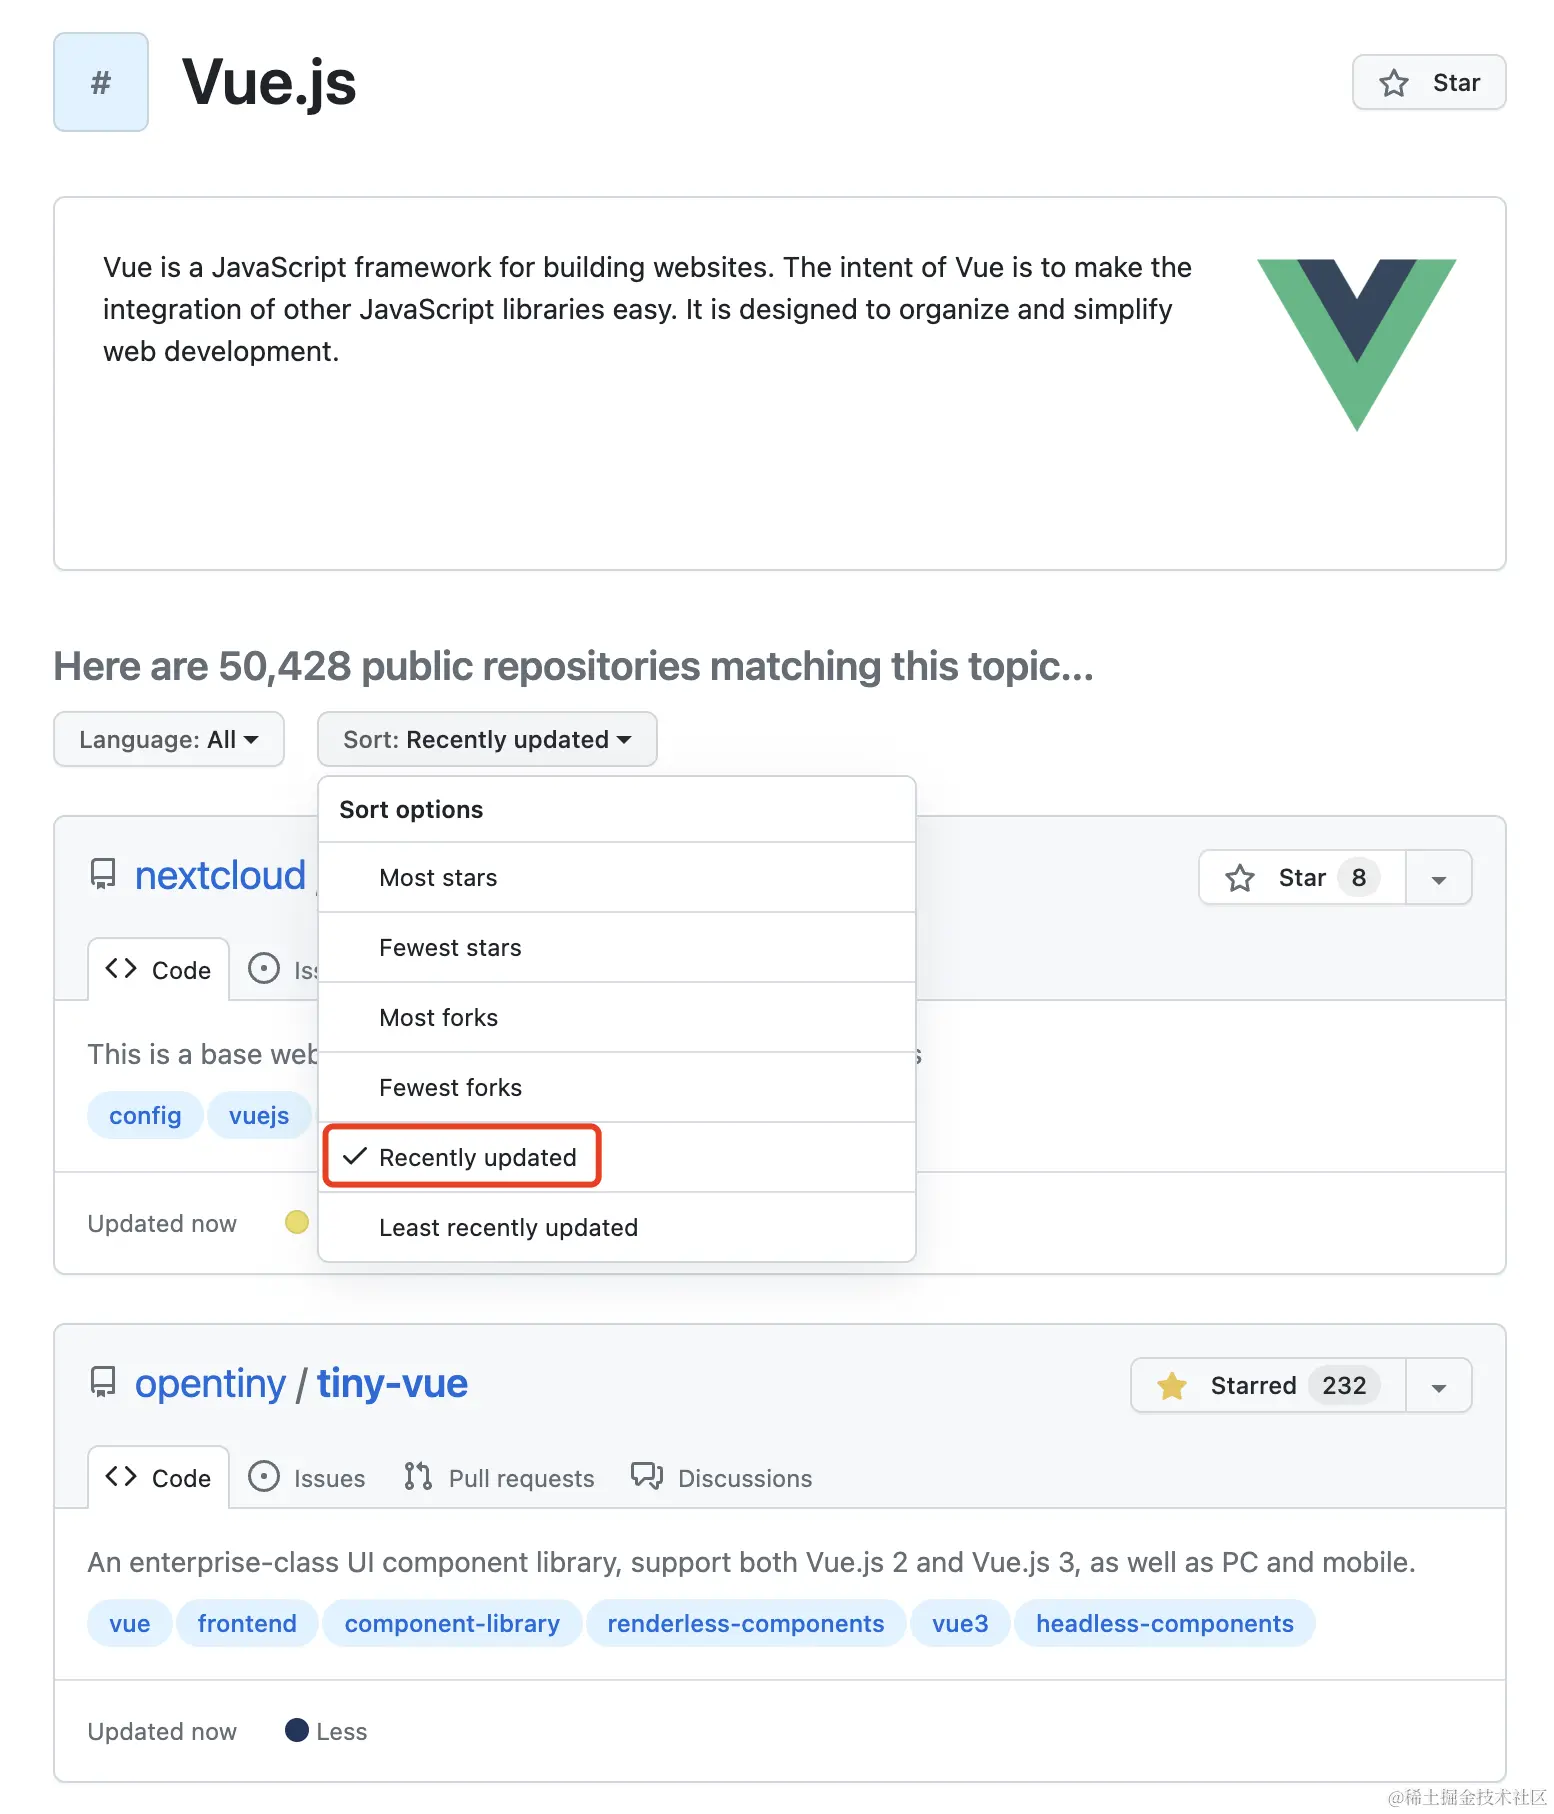The height and width of the screenshot is (1814, 1554).
Task: Click the Vue.js logo image
Action: 1356,344
